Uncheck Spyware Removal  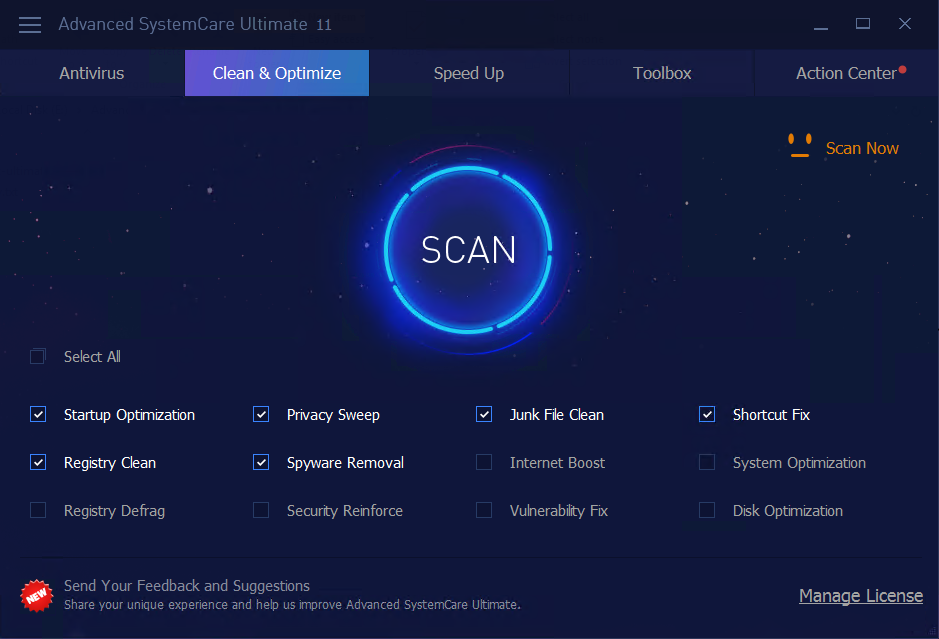[261, 462]
